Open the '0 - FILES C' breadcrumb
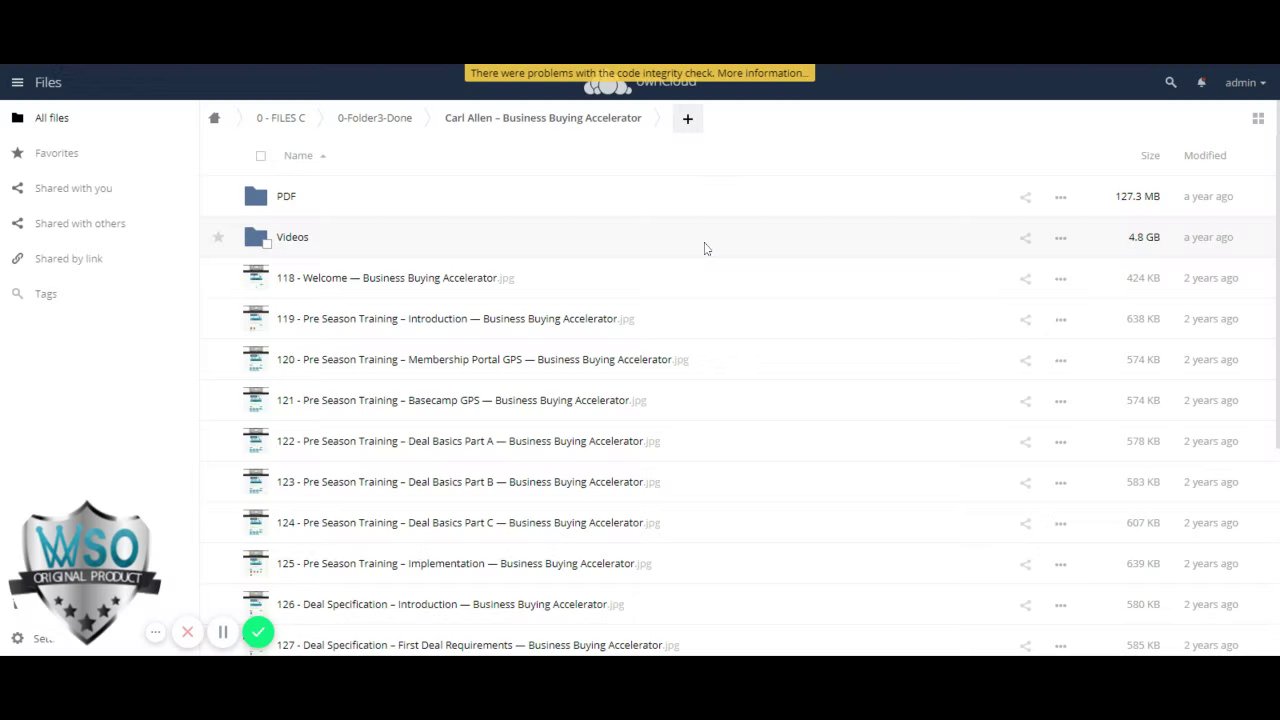The height and width of the screenshot is (720, 1280). pyautogui.click(x=281, y=118)
